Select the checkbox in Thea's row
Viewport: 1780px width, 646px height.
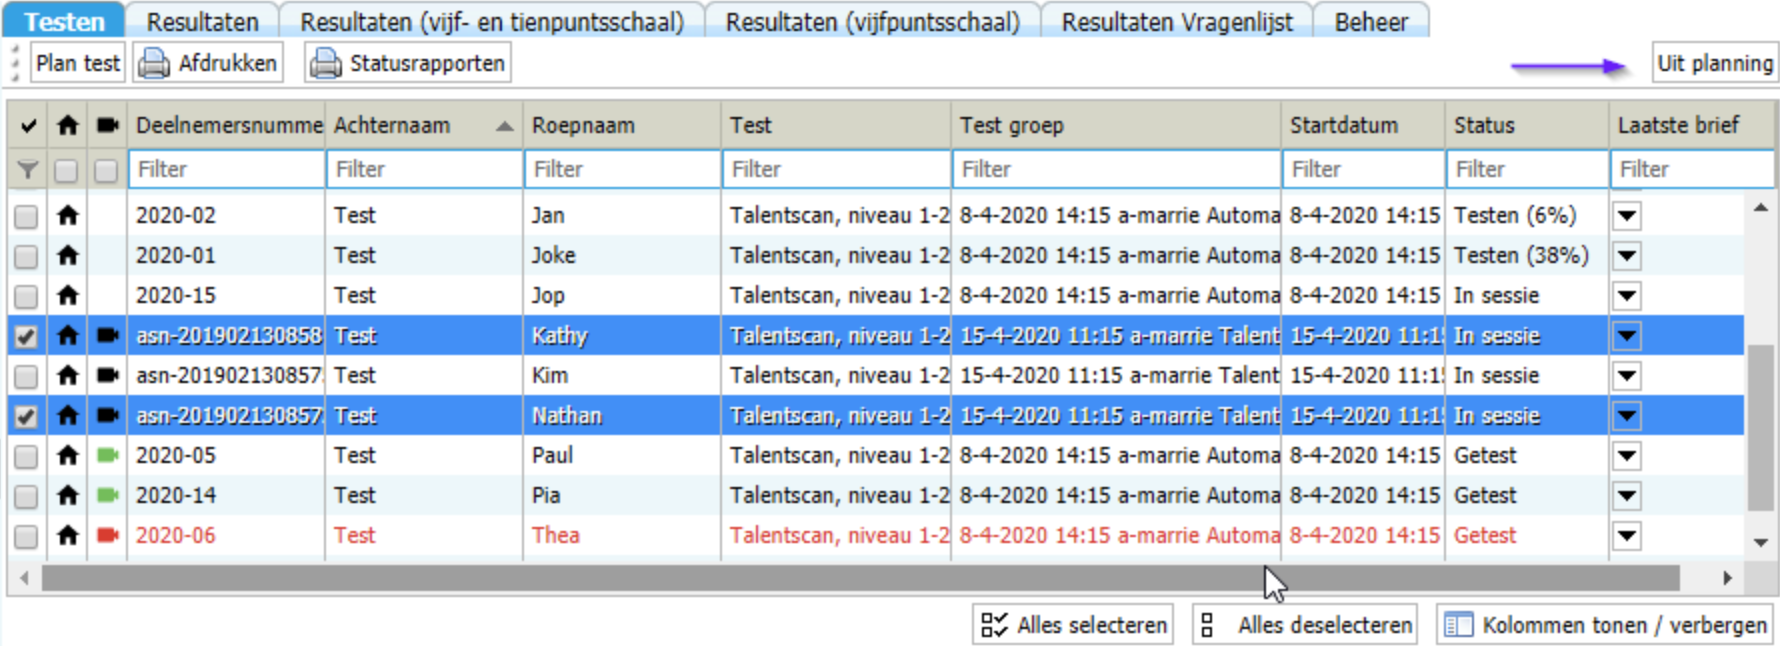pos(27,536)
